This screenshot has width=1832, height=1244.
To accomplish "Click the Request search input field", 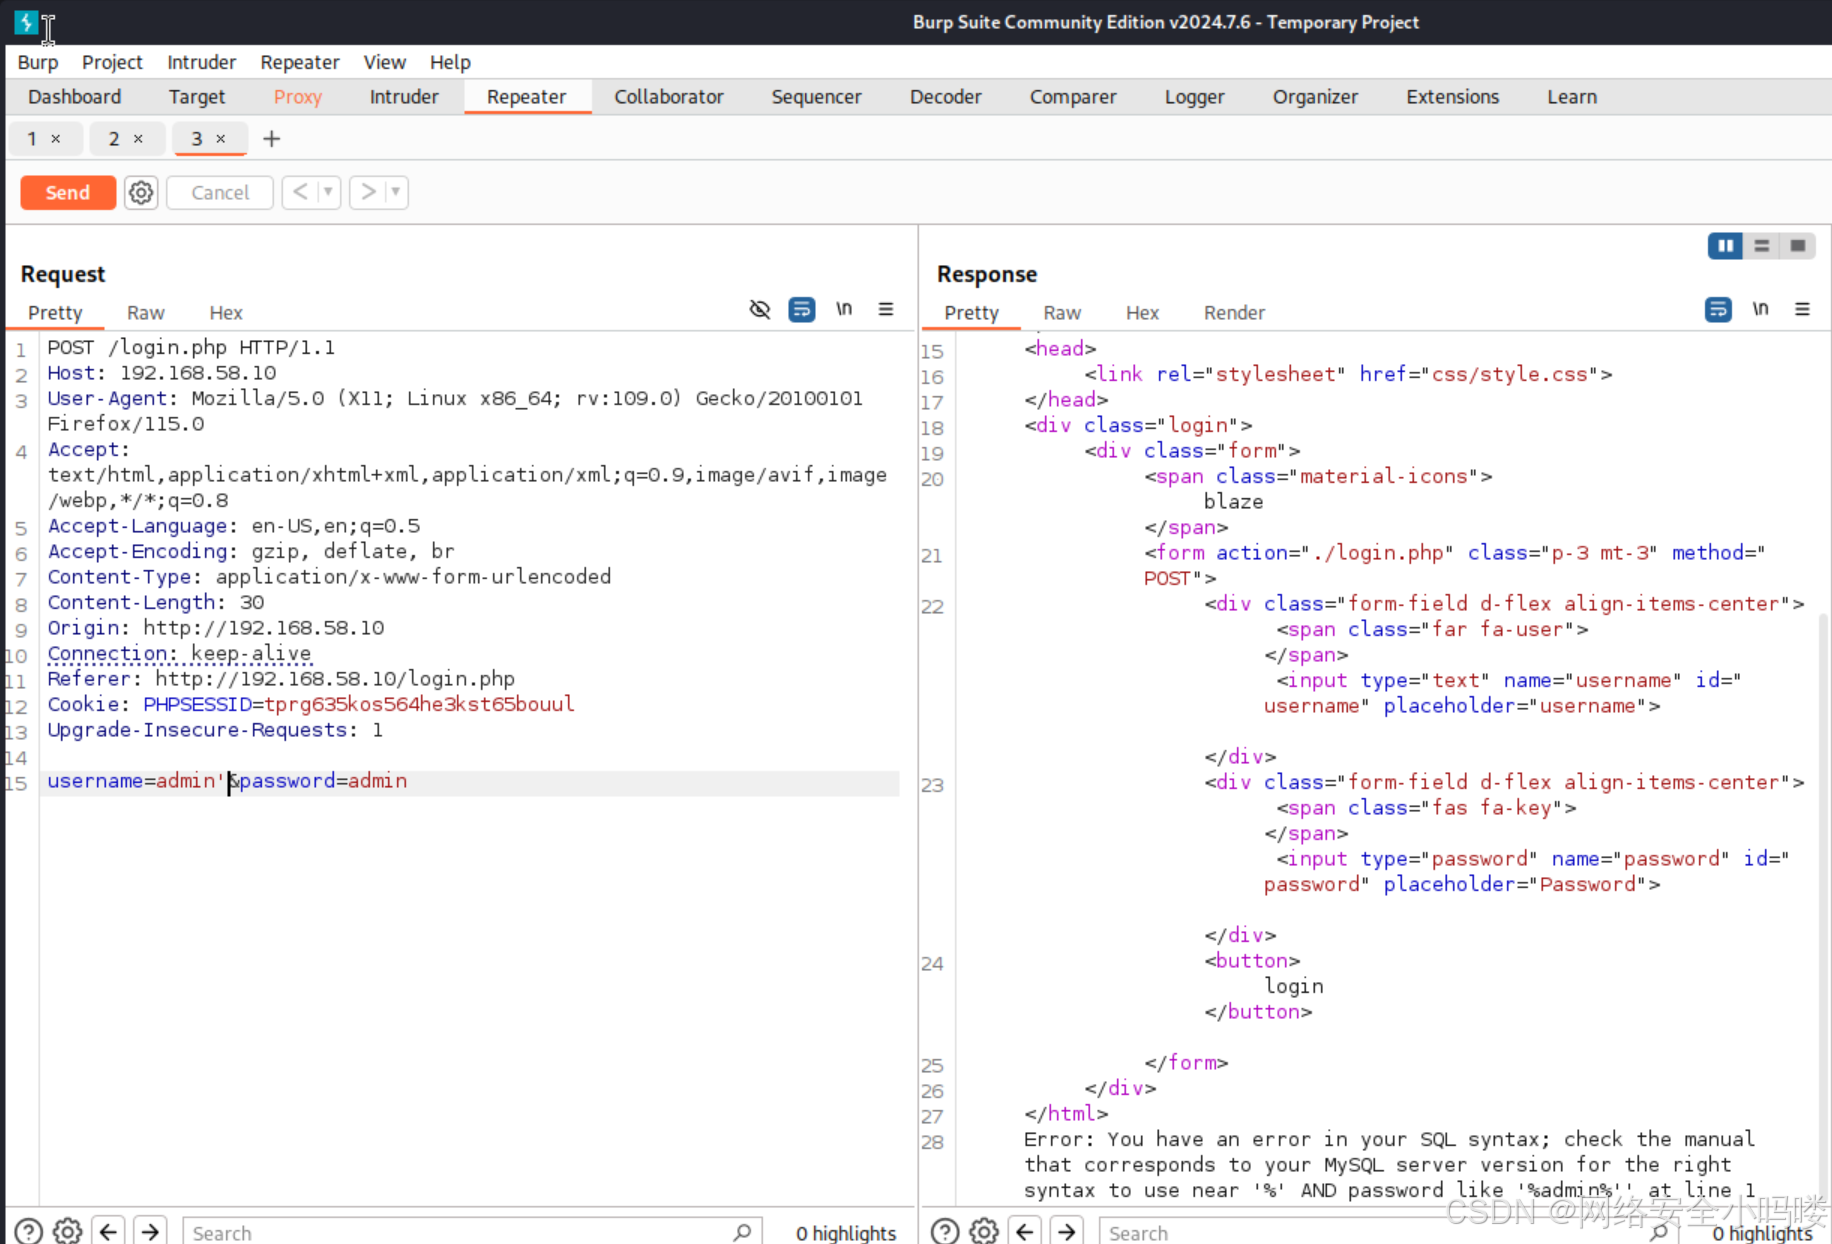I will pyautogui.click(x=472, y=1232).
